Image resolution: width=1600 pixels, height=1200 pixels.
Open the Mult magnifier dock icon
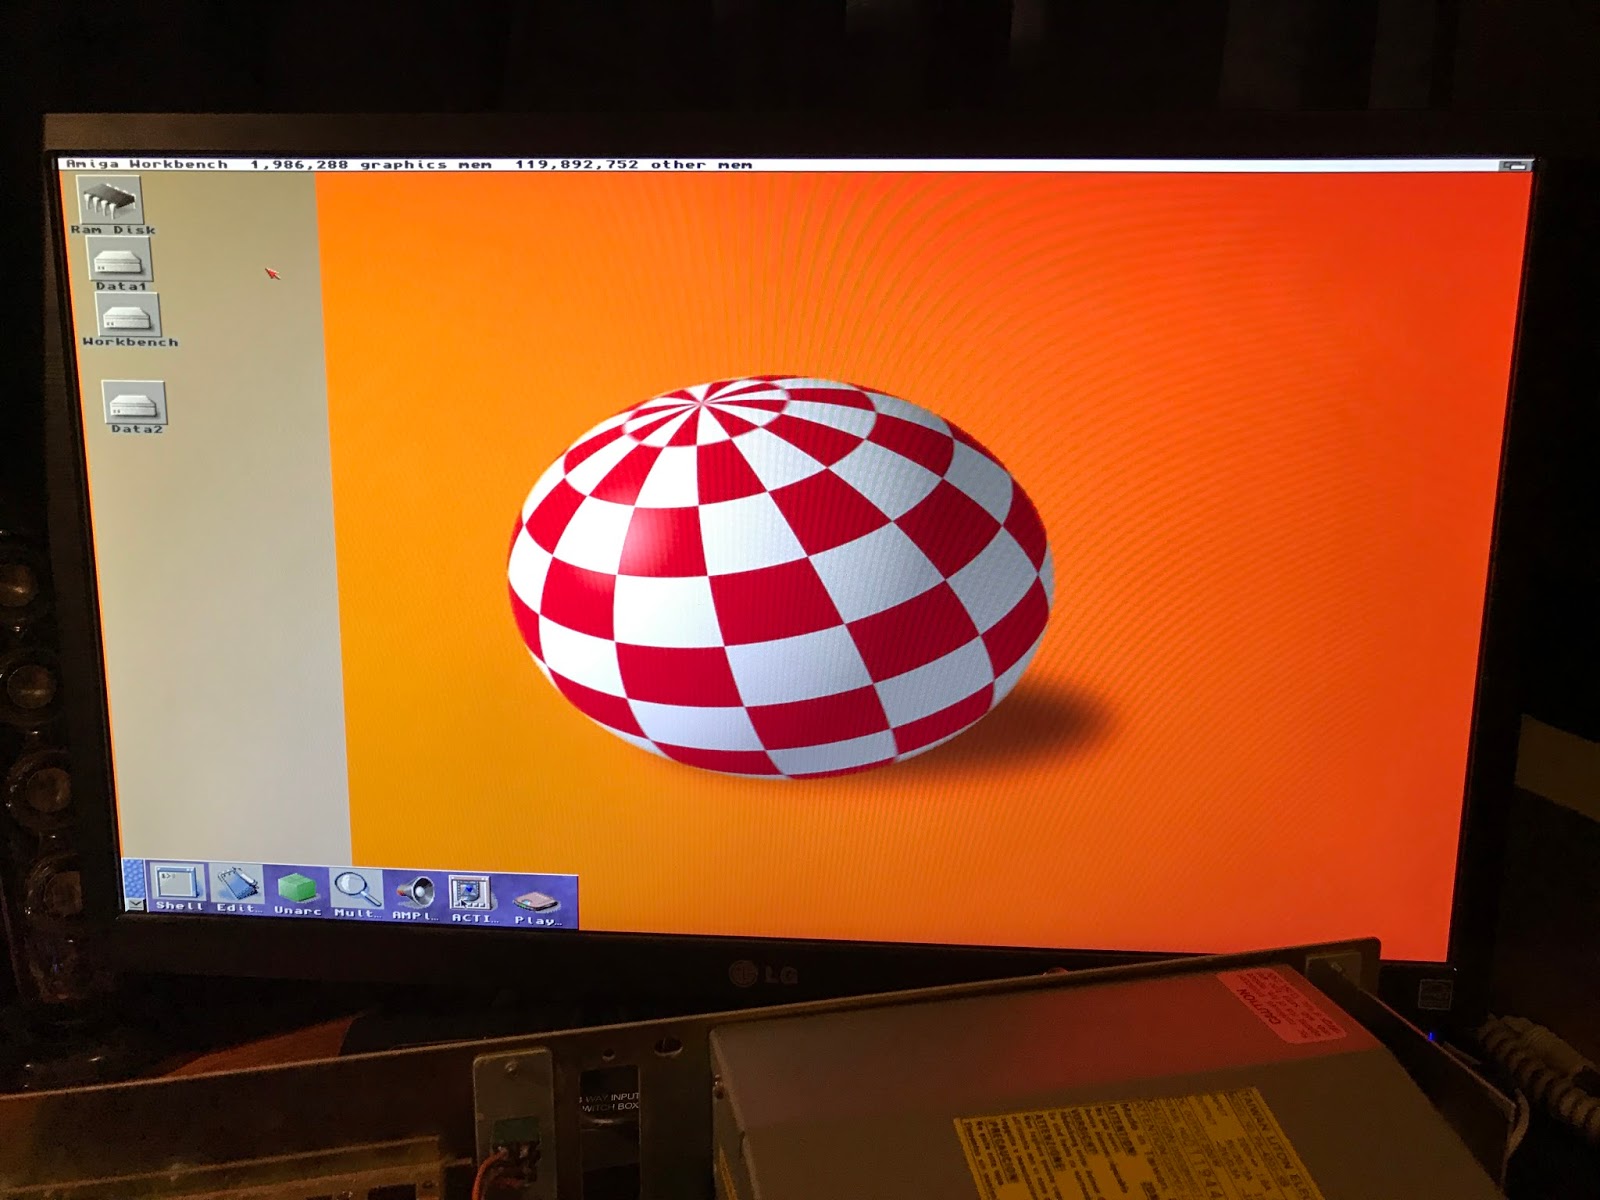[356, 893]
